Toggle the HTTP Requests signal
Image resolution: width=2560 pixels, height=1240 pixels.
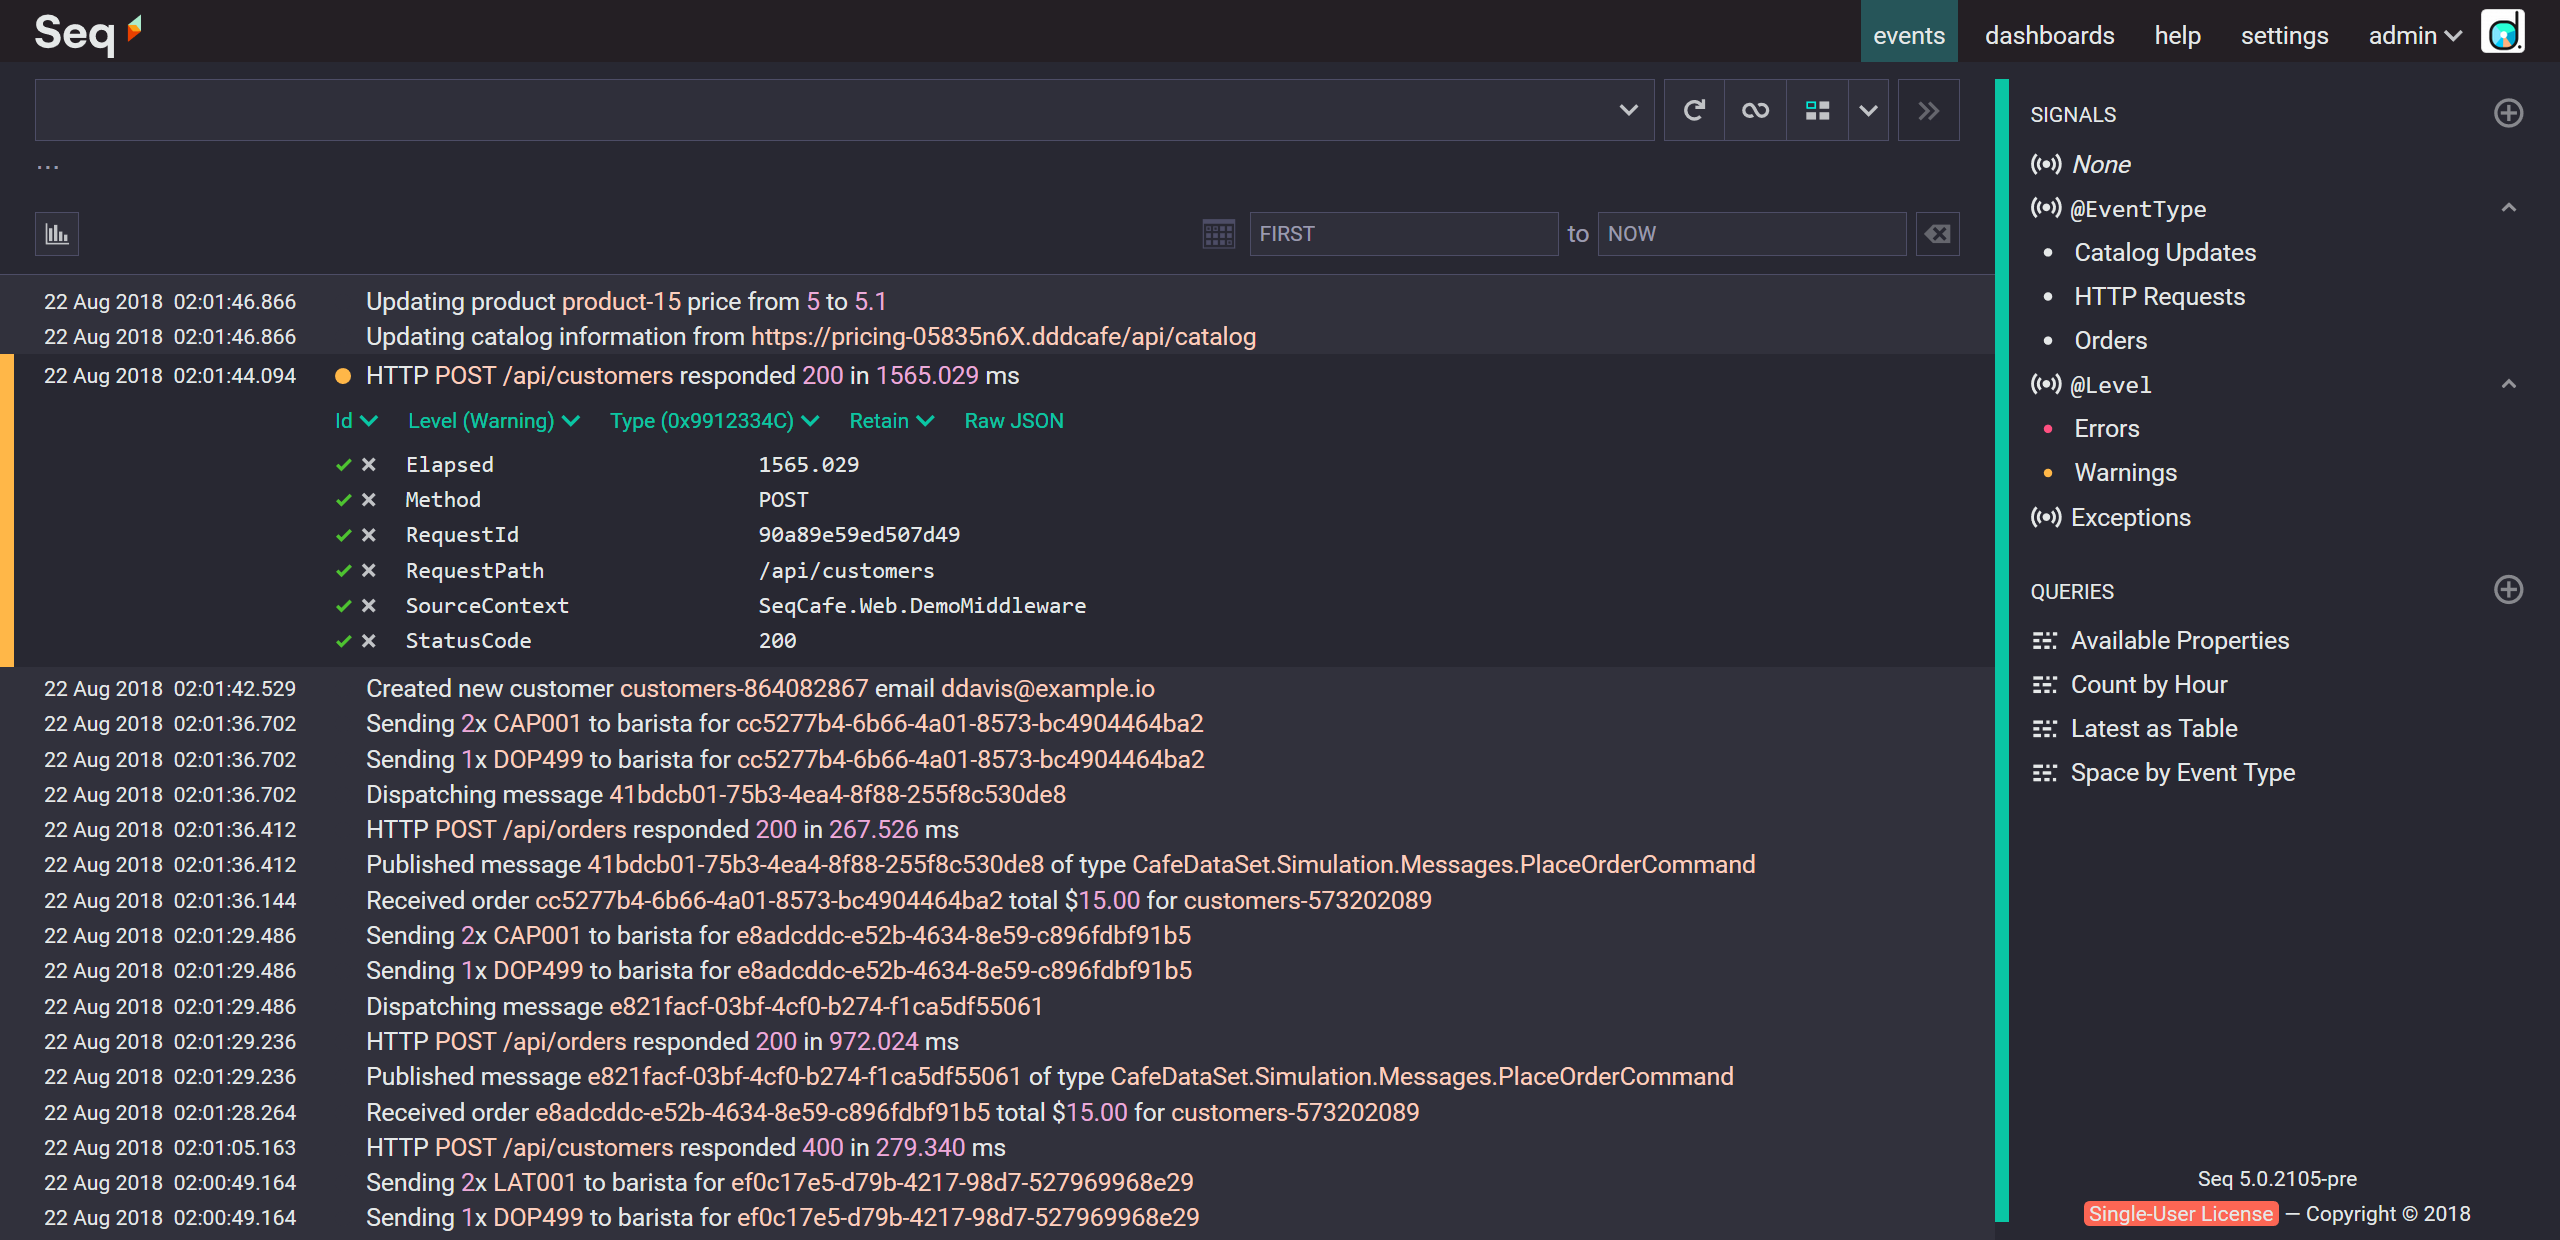coord(2158,295)
